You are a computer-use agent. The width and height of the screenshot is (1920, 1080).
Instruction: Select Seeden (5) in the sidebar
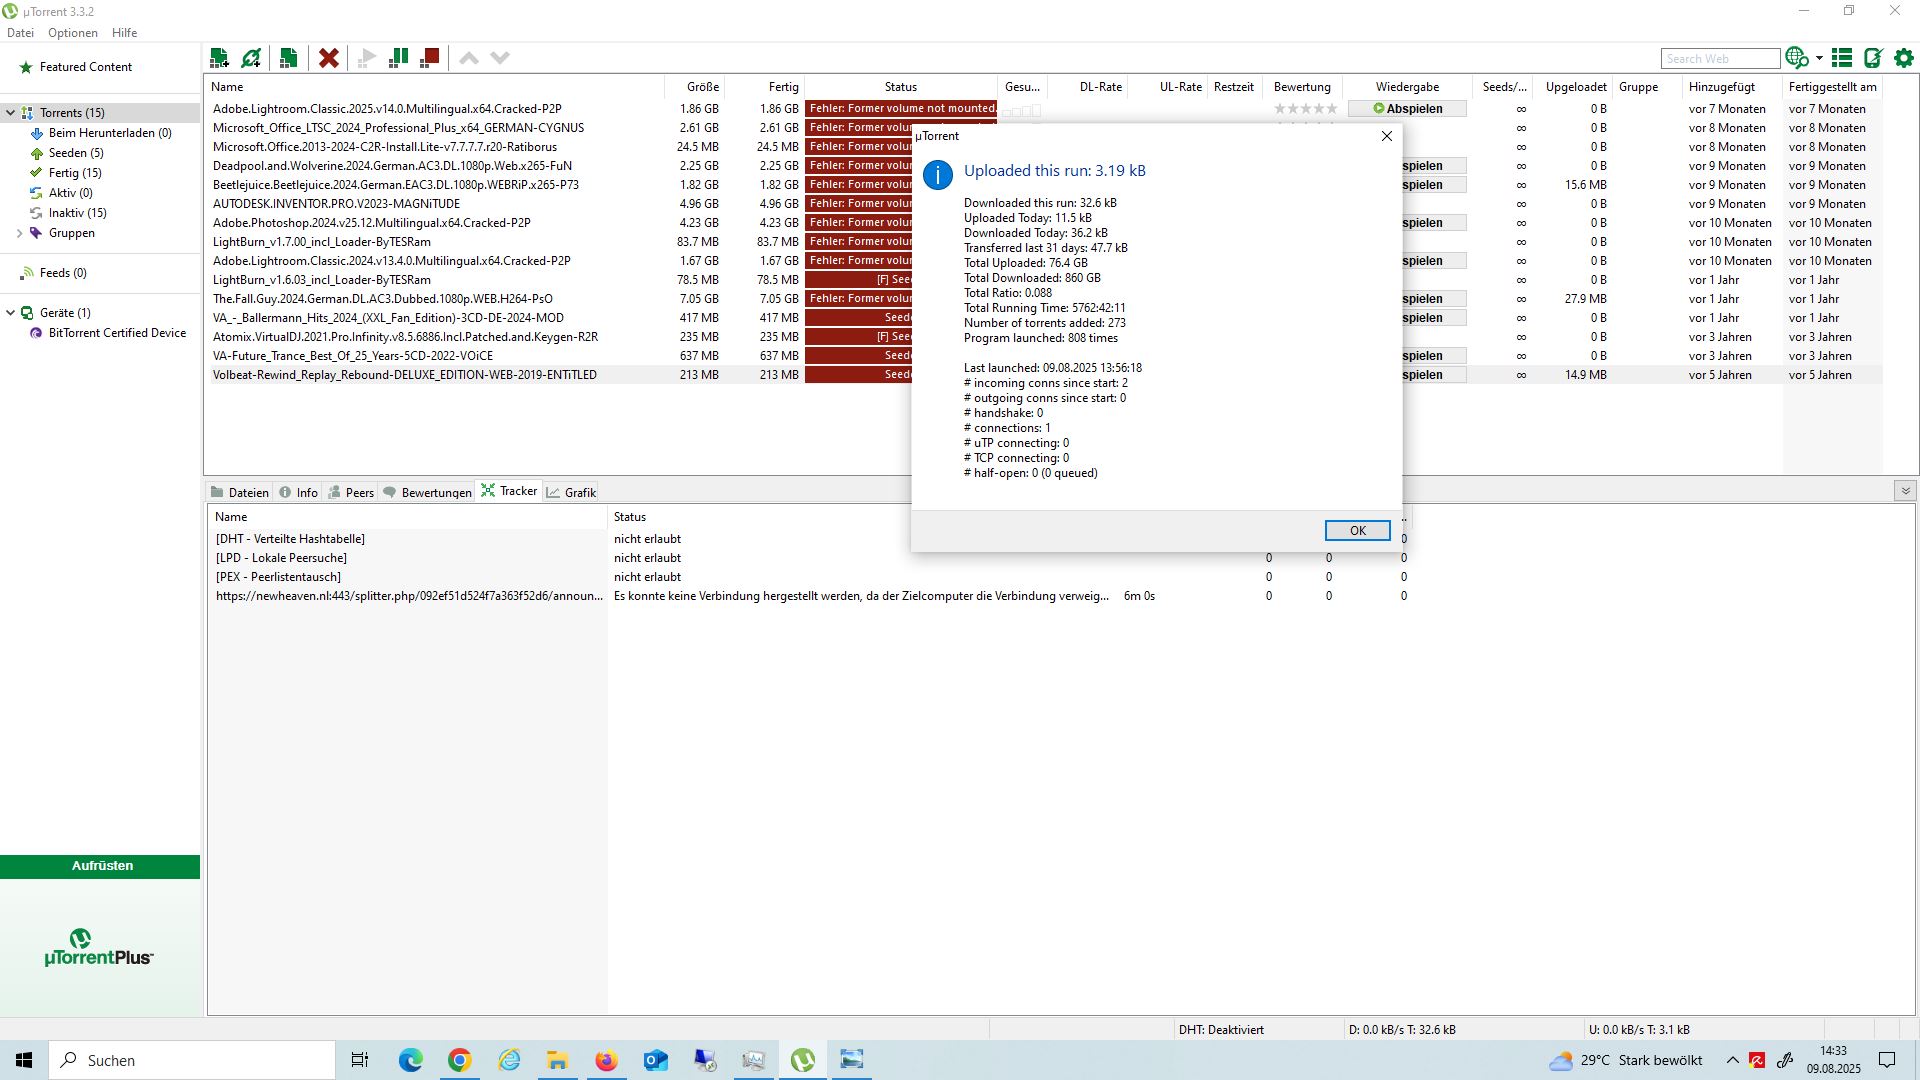76,153
